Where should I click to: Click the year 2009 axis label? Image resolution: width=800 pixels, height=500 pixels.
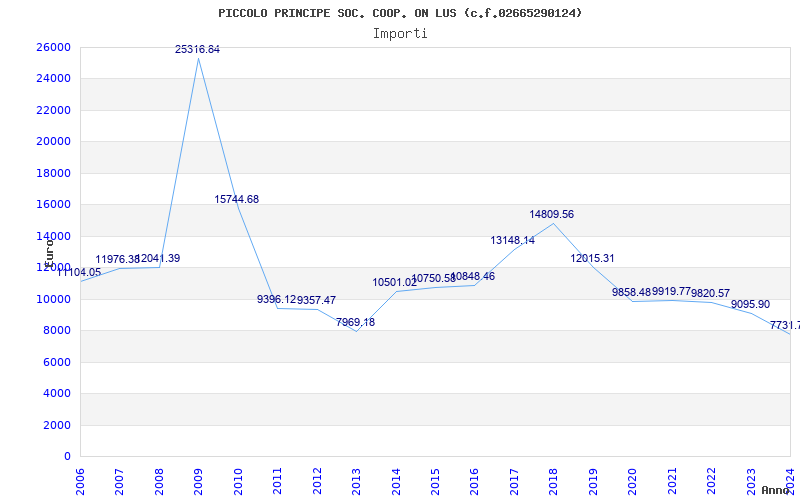(198, 482)
